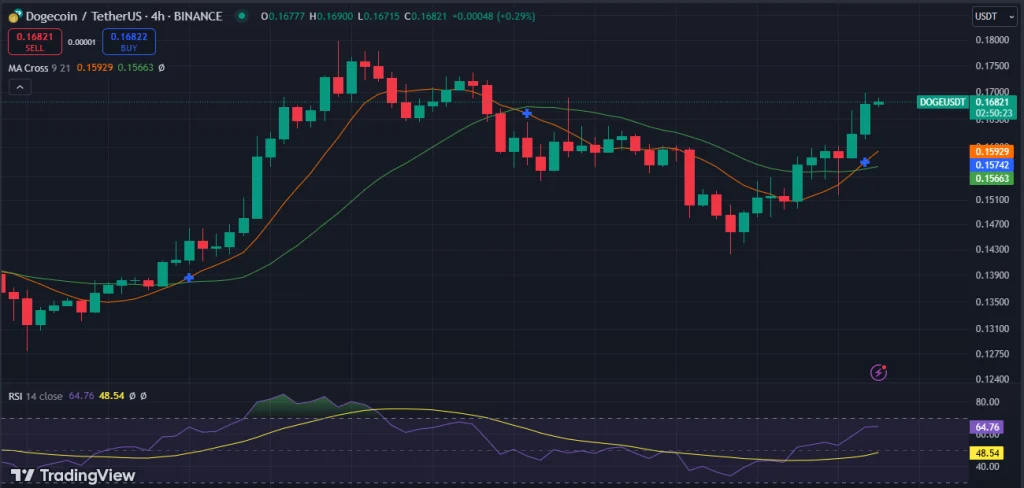Click the orange 0.15929 price axis label

992,151
